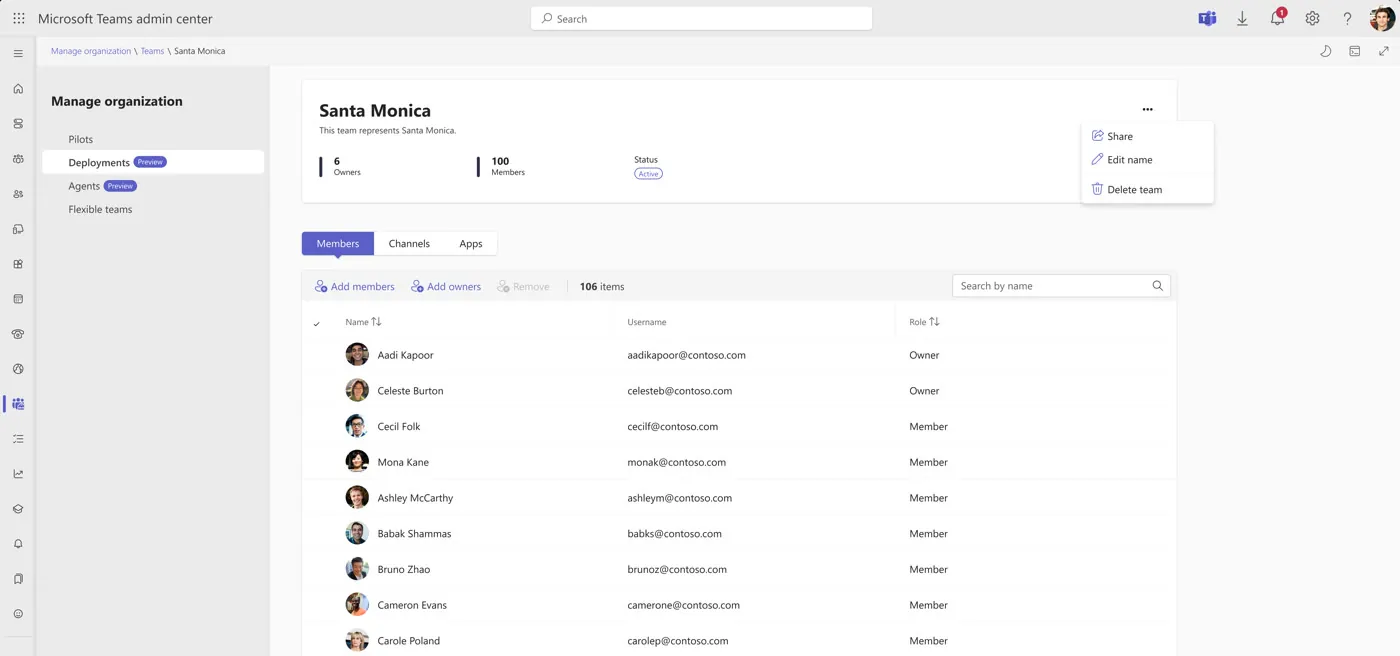This screenshot has width=1400, height=656.
Task: Open the app launcher grid
Action: coord(18,18)
